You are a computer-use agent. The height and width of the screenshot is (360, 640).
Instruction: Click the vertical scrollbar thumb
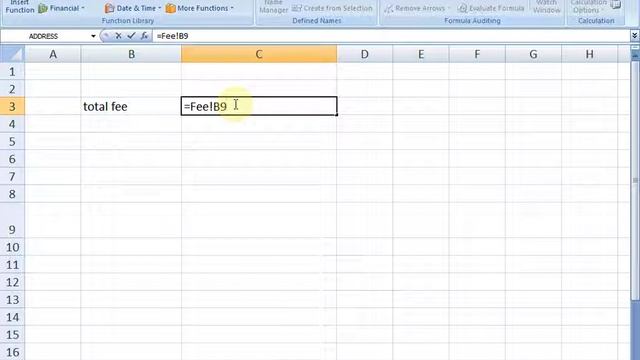click(x=635, y=180)
